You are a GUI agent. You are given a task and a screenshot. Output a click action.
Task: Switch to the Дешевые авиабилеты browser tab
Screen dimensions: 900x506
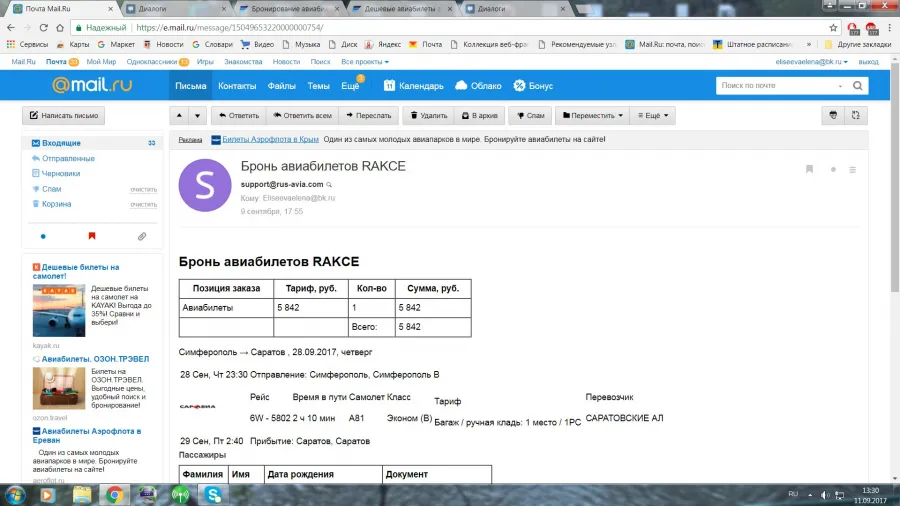click(x=402, y=9)
